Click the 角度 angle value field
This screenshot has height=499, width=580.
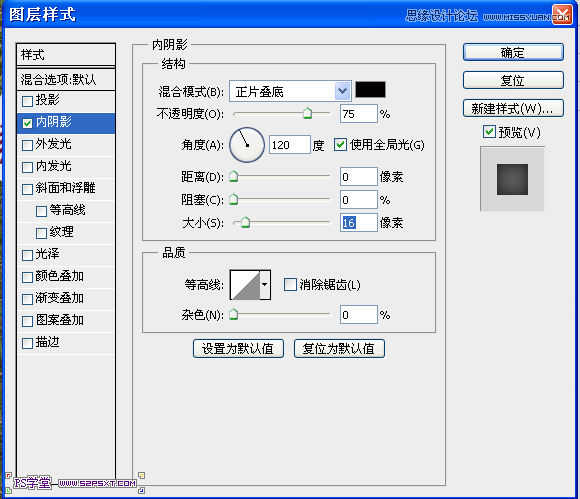tap(290, 145)
